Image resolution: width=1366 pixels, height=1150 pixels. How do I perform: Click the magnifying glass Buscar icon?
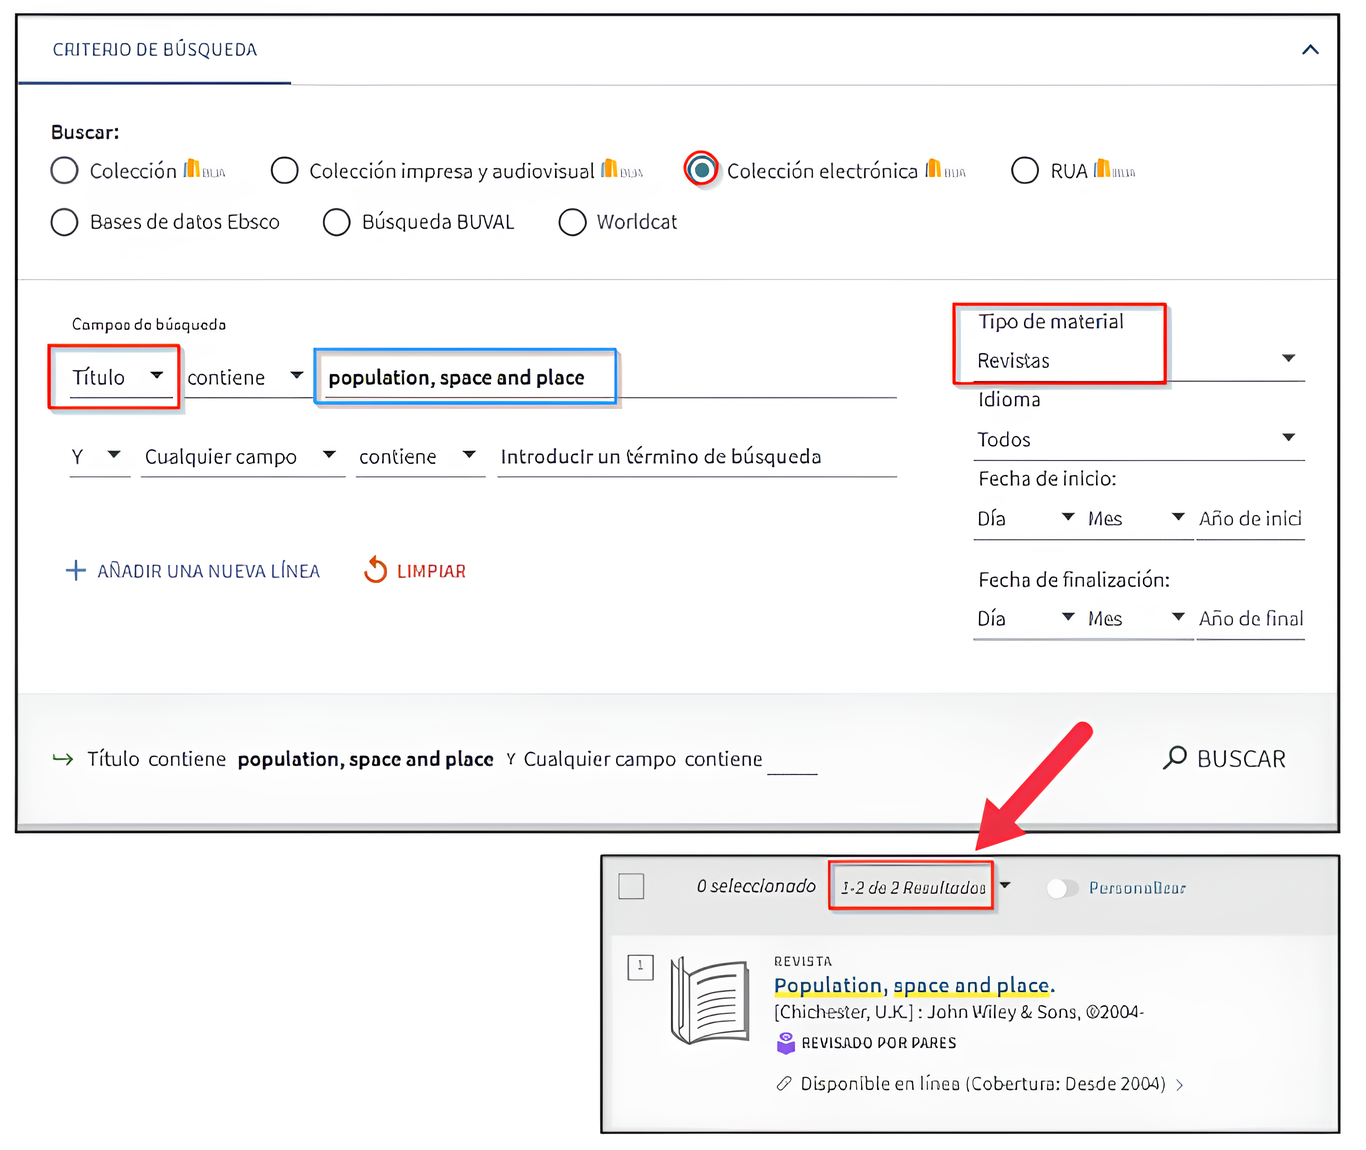tap(1175, 758)
